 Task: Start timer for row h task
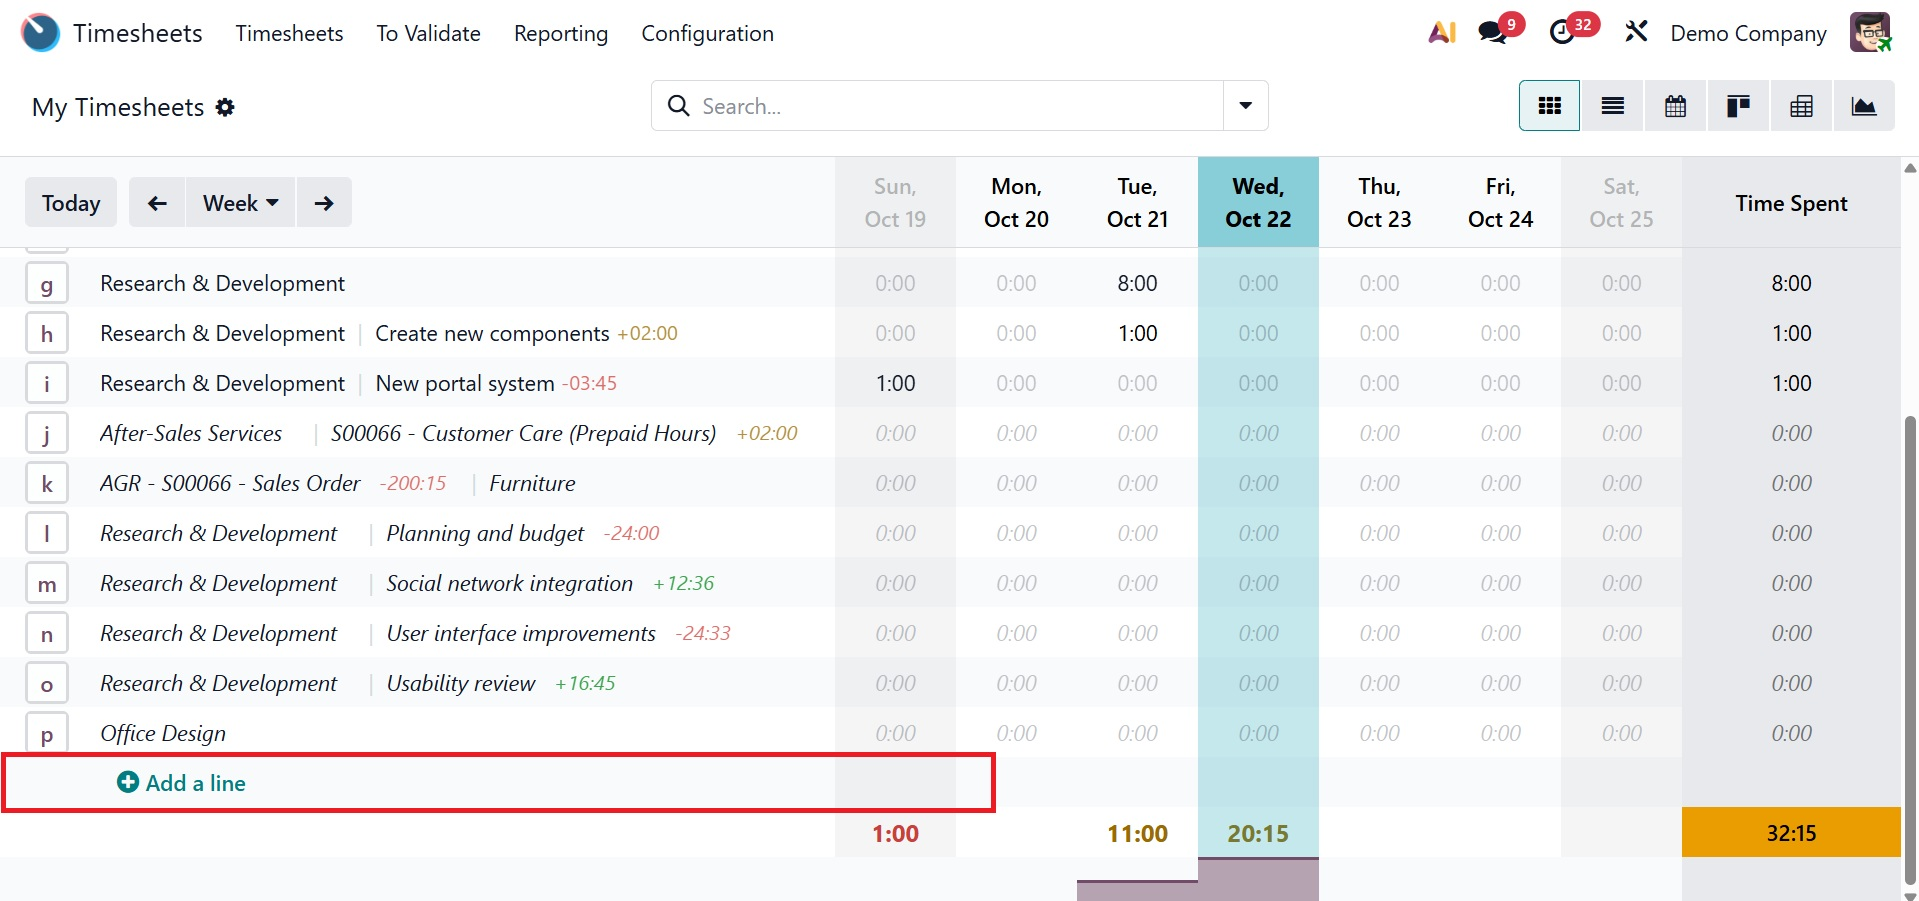click(47, 334)
